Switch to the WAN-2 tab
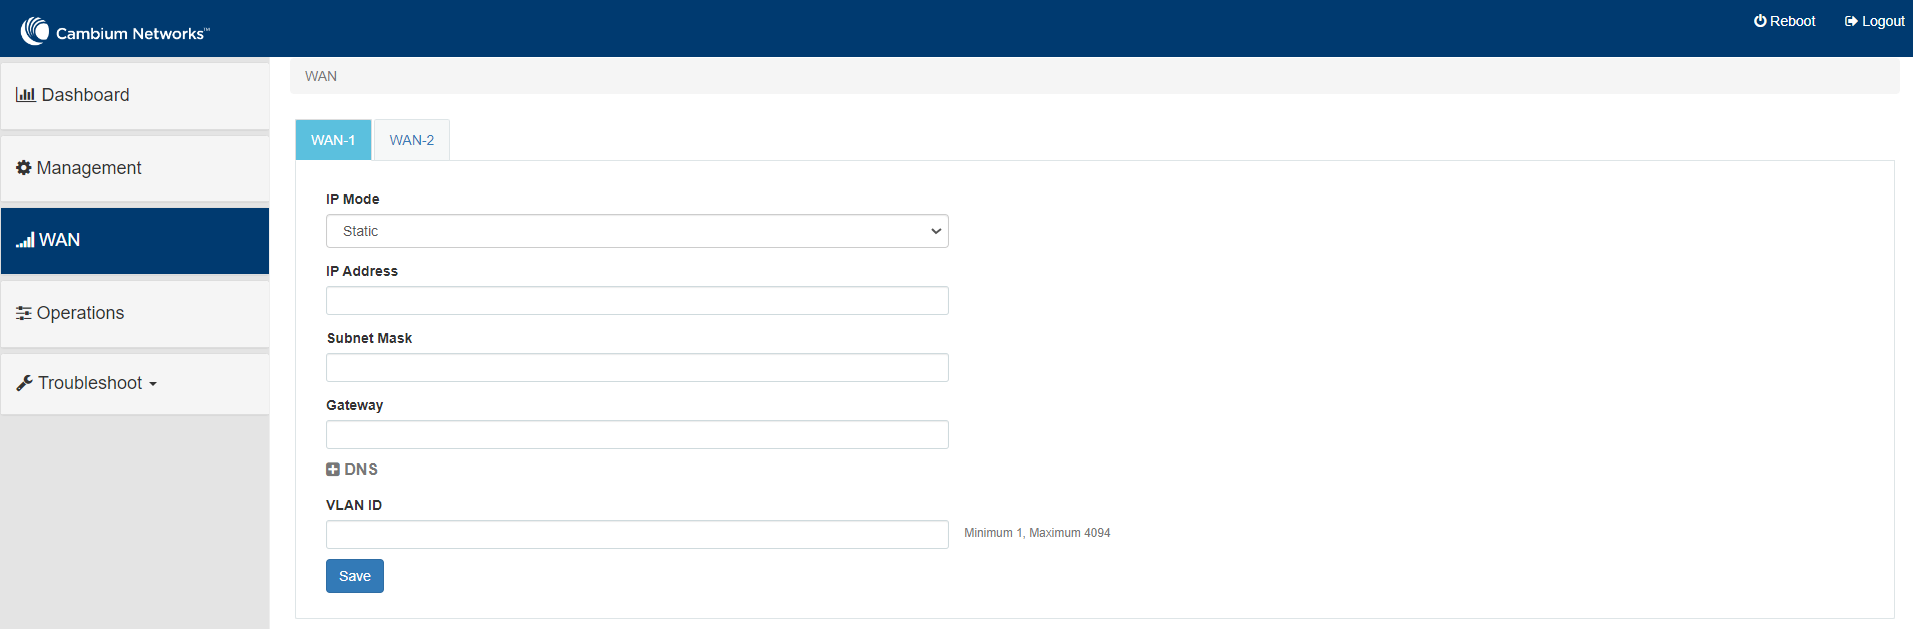 click(412, 140)
